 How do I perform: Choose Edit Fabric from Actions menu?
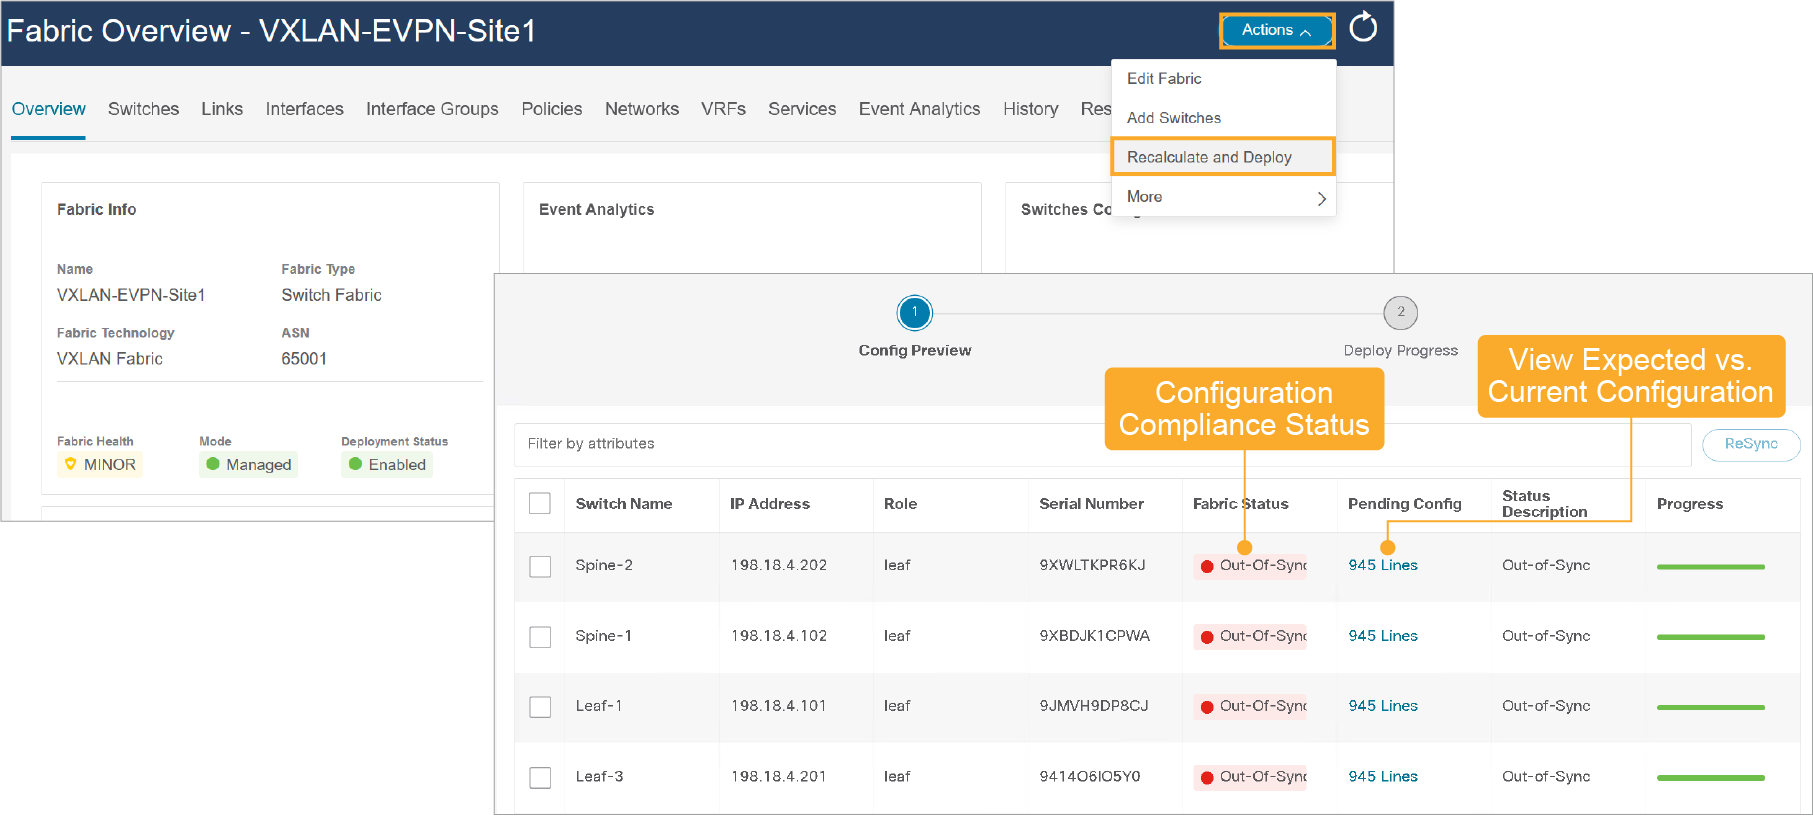(1164, 79)
